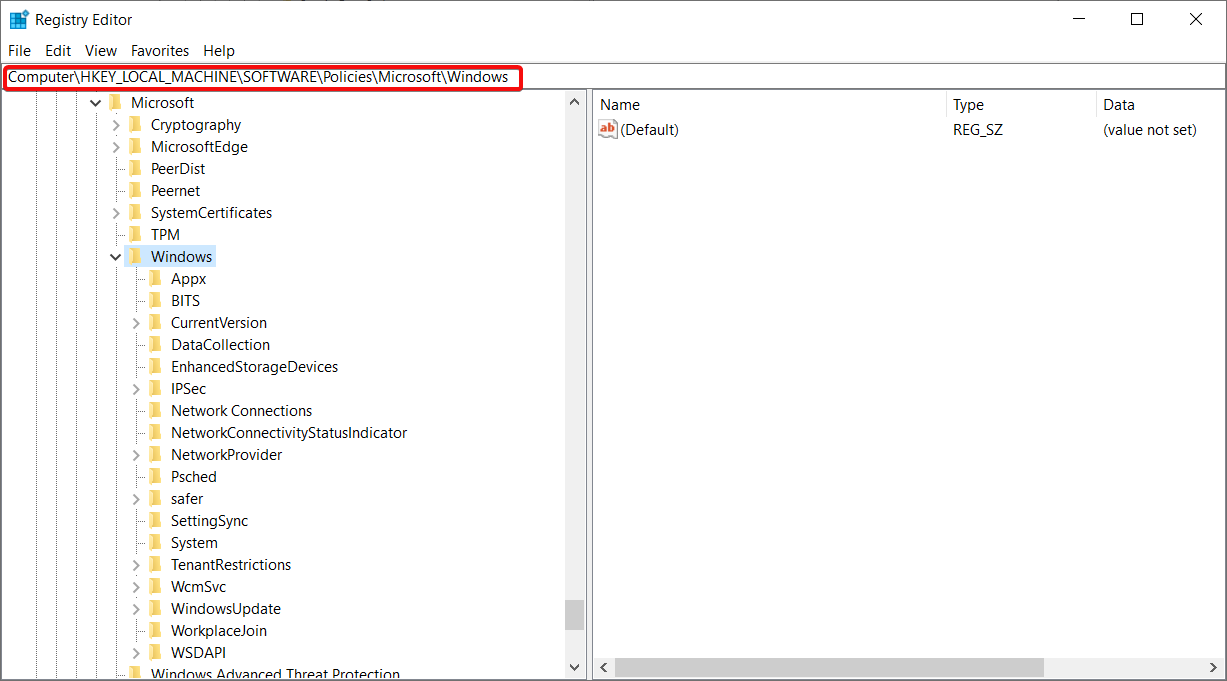The width and height of the screenshot is (1227, 681).
Task: Open the Edit menu
Action: tap(58, 50)
